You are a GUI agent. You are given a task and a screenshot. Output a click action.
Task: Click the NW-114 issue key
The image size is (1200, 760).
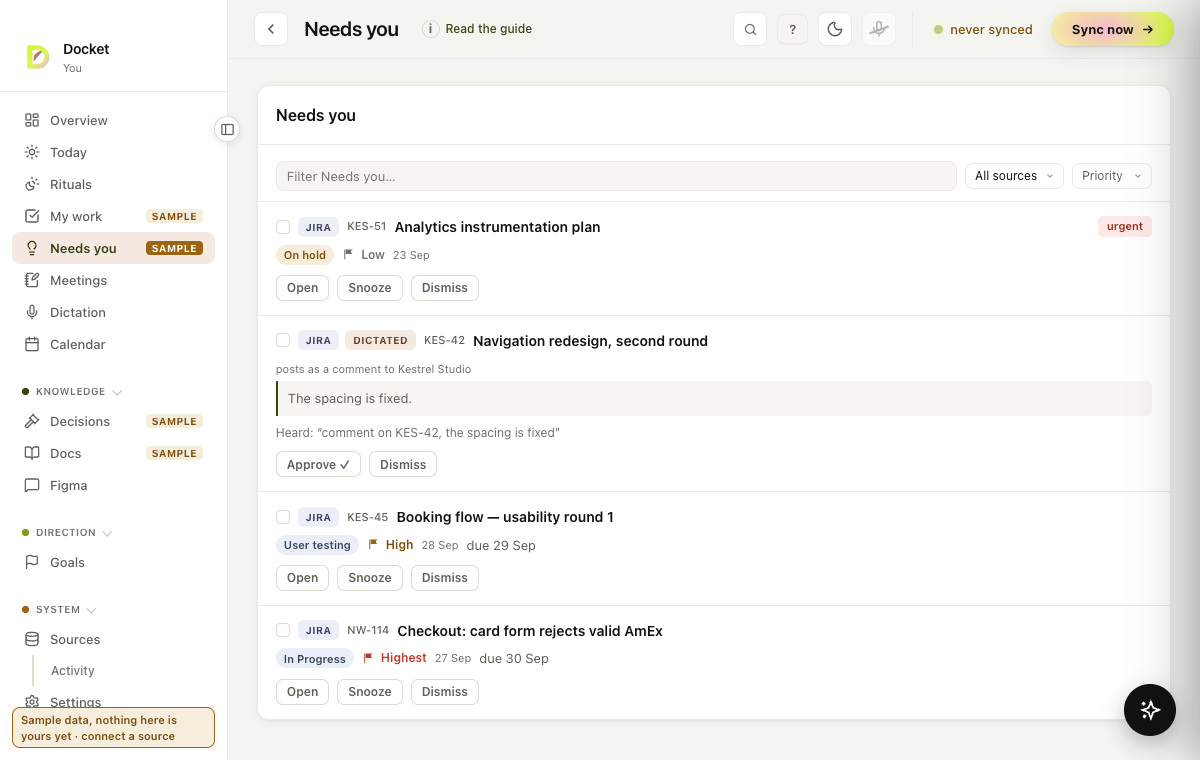point(368,631)
